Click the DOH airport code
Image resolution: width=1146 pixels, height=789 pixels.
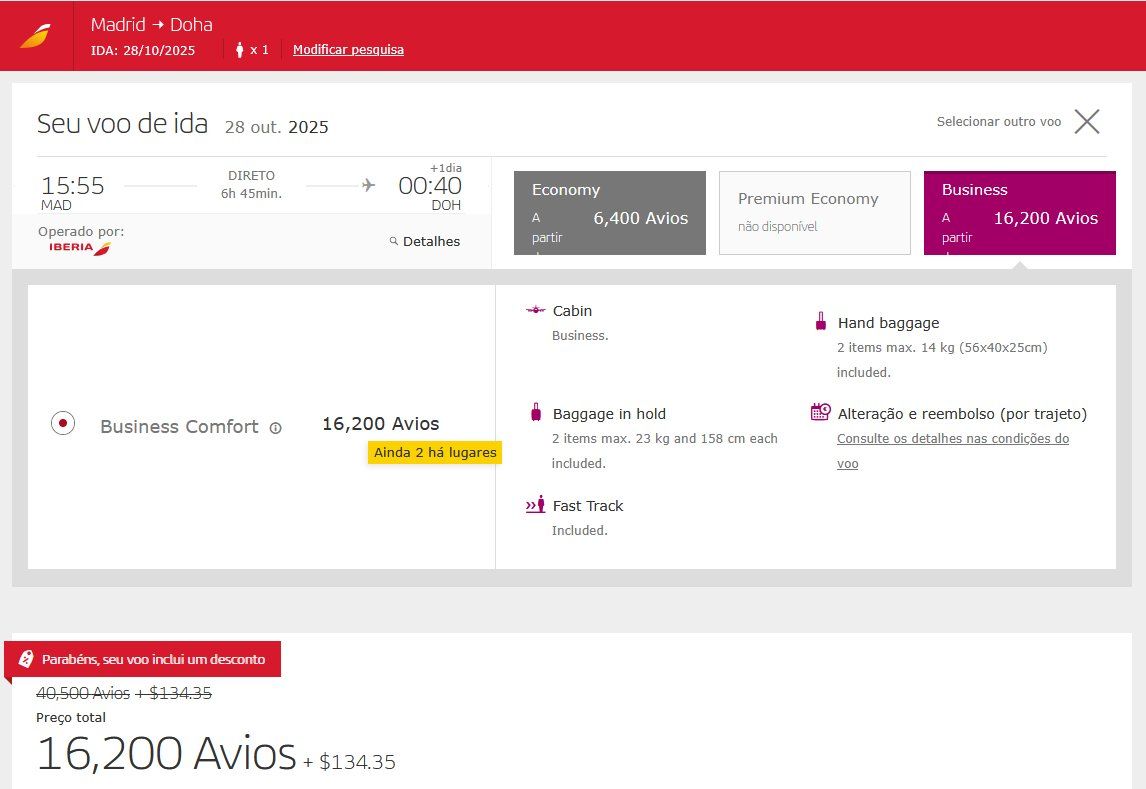tap(446, 205)
